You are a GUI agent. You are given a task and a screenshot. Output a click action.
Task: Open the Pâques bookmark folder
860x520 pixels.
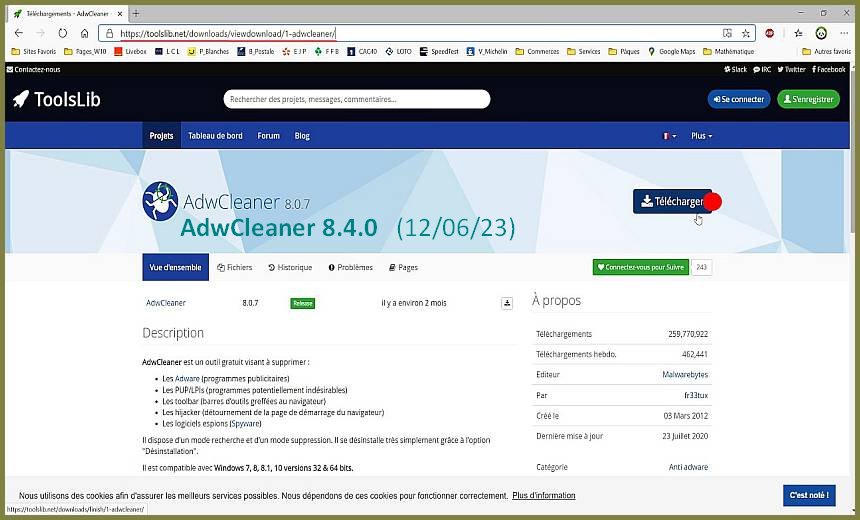(x=624, y=51)
